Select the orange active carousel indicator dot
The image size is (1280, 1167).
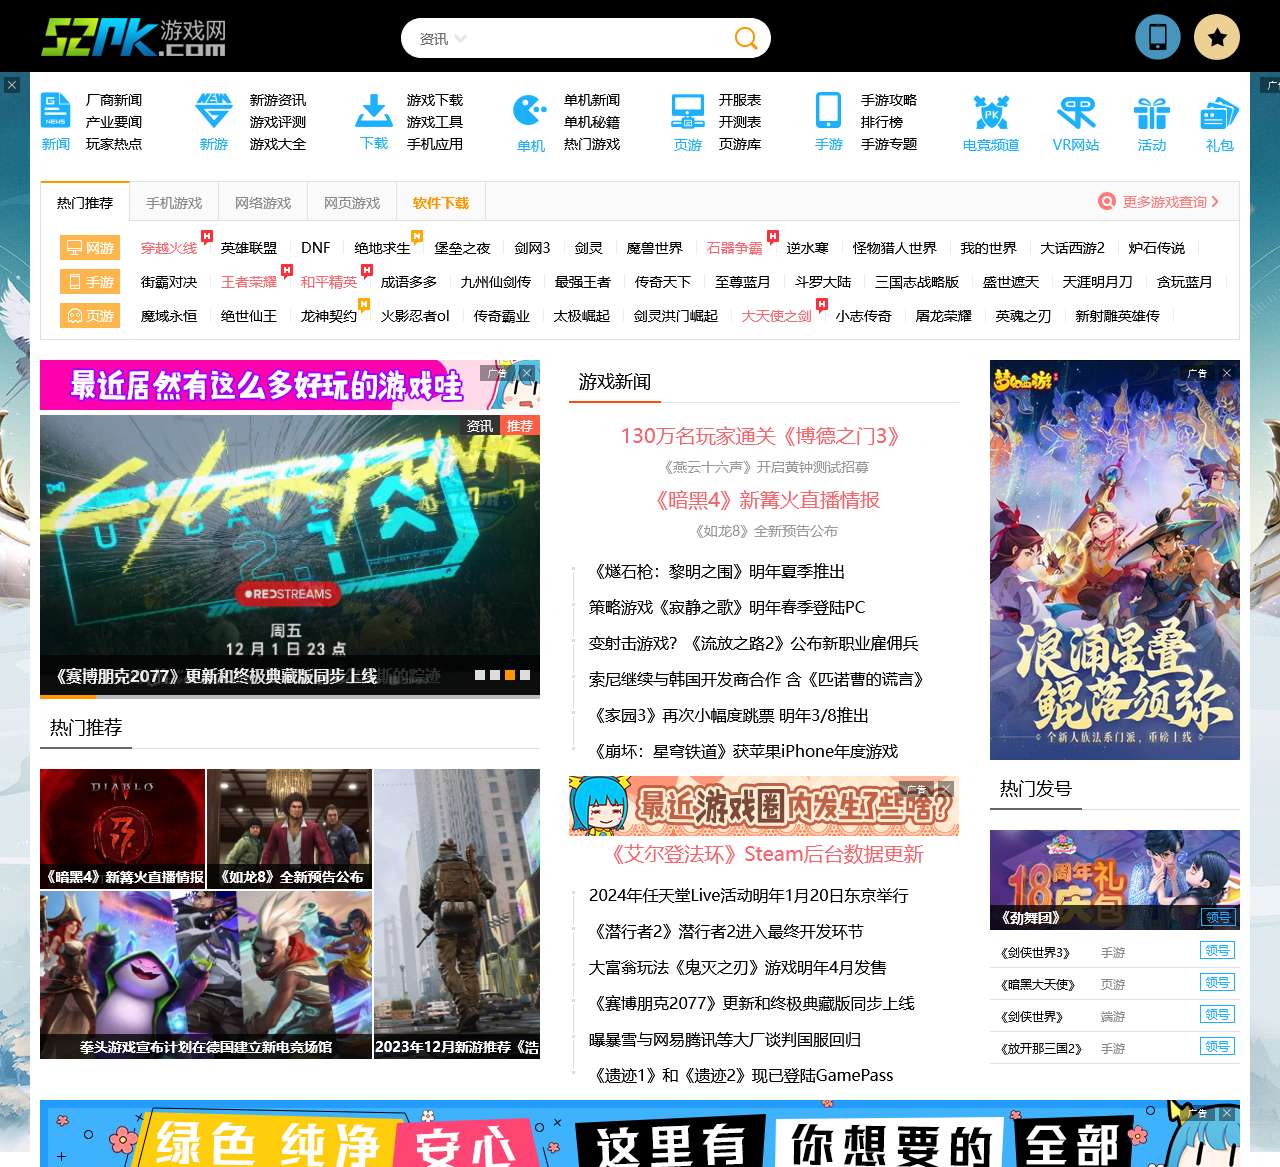[510, 675]
